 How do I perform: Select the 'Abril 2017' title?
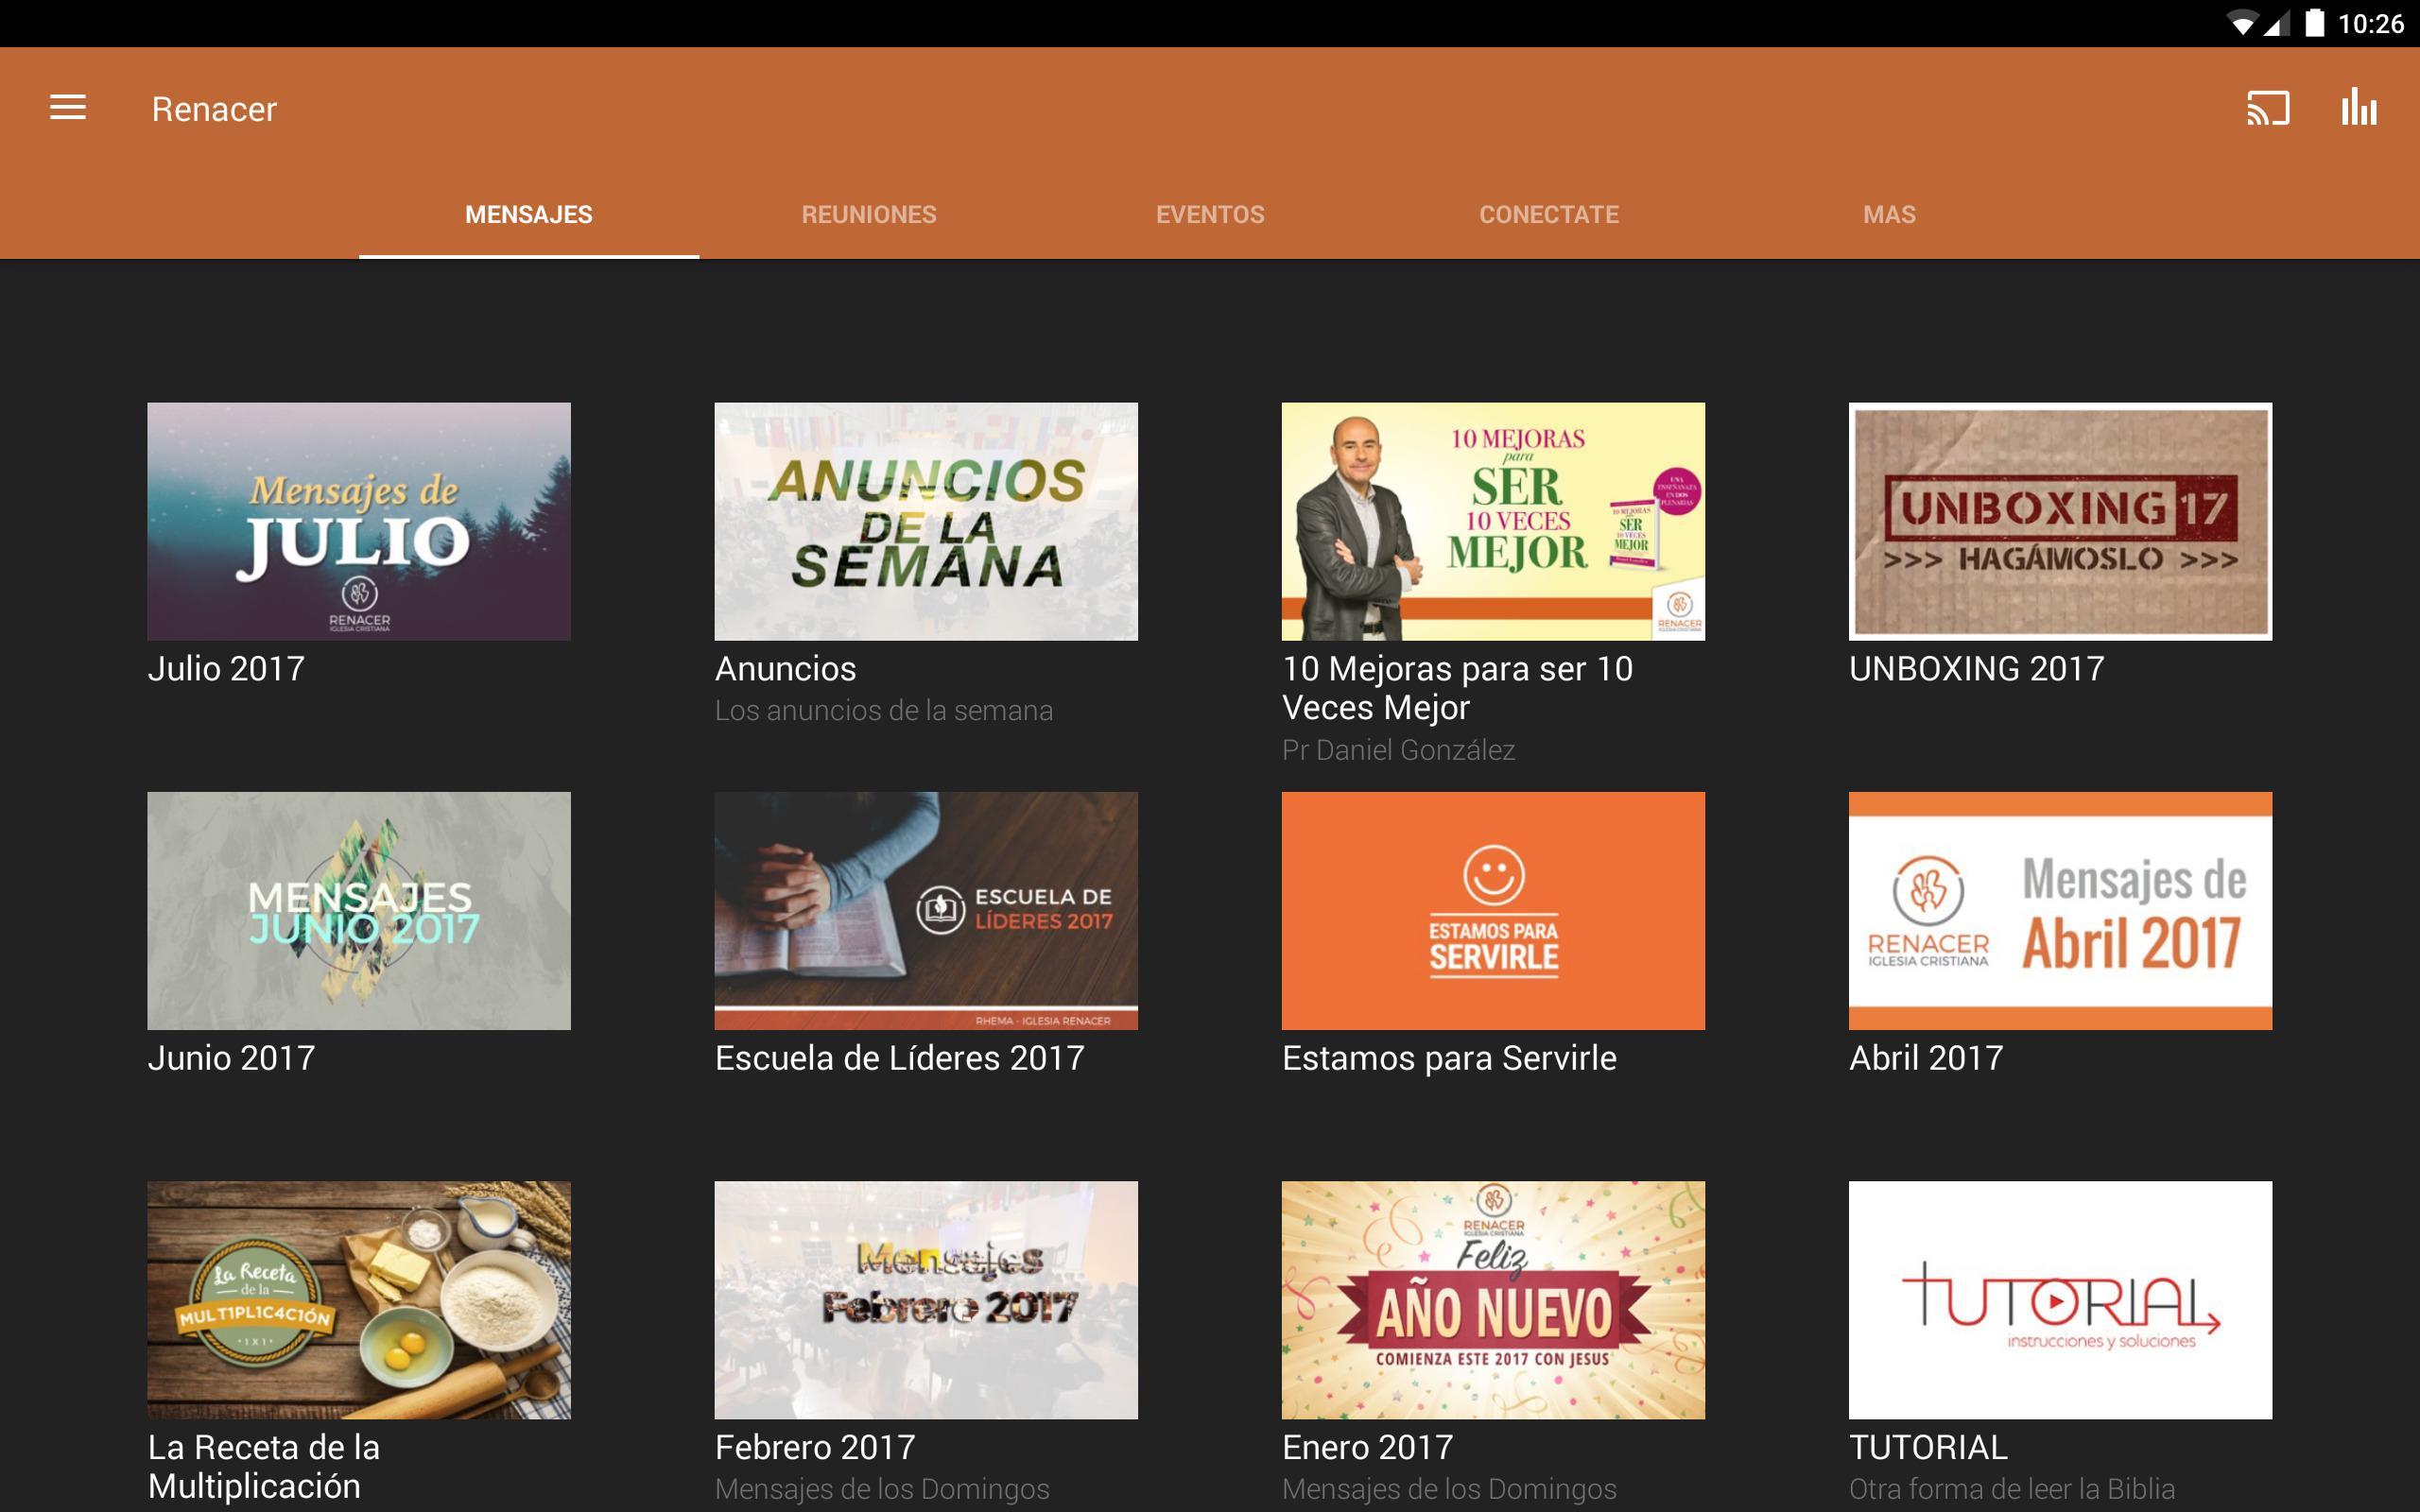[1926, 1058]
